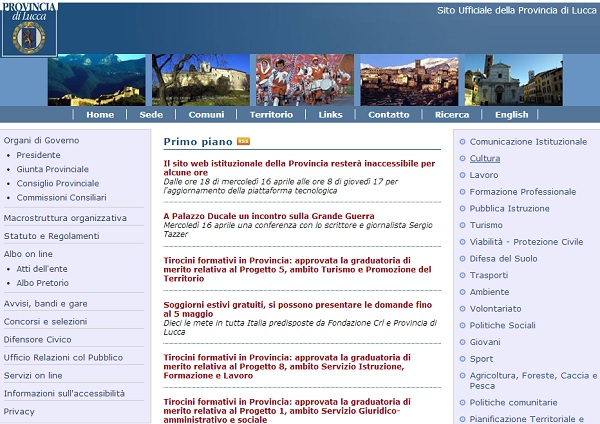Open Pubblica Istruzione
Viewport: 600px width, 424px height.
pos(509,209)
